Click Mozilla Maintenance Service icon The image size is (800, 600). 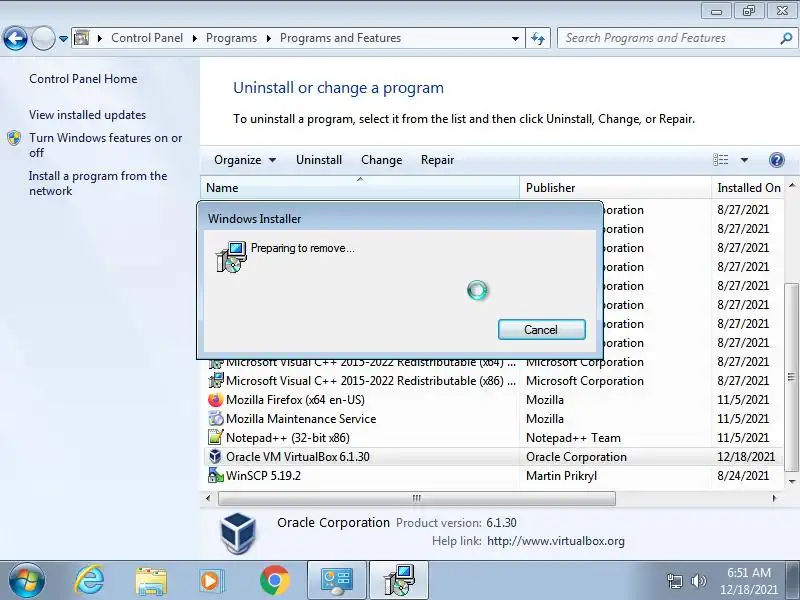[216, 418]
